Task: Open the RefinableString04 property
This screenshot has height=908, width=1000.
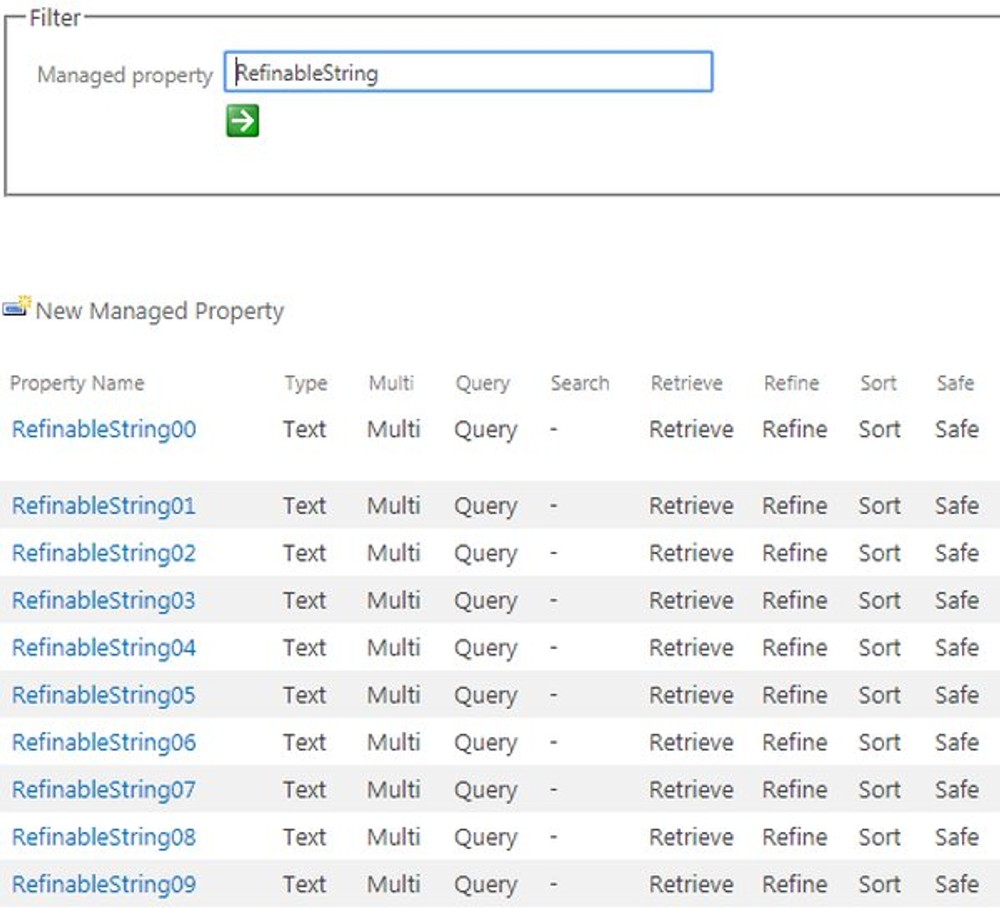Action: pyautogui.click(x=101, y=647)
